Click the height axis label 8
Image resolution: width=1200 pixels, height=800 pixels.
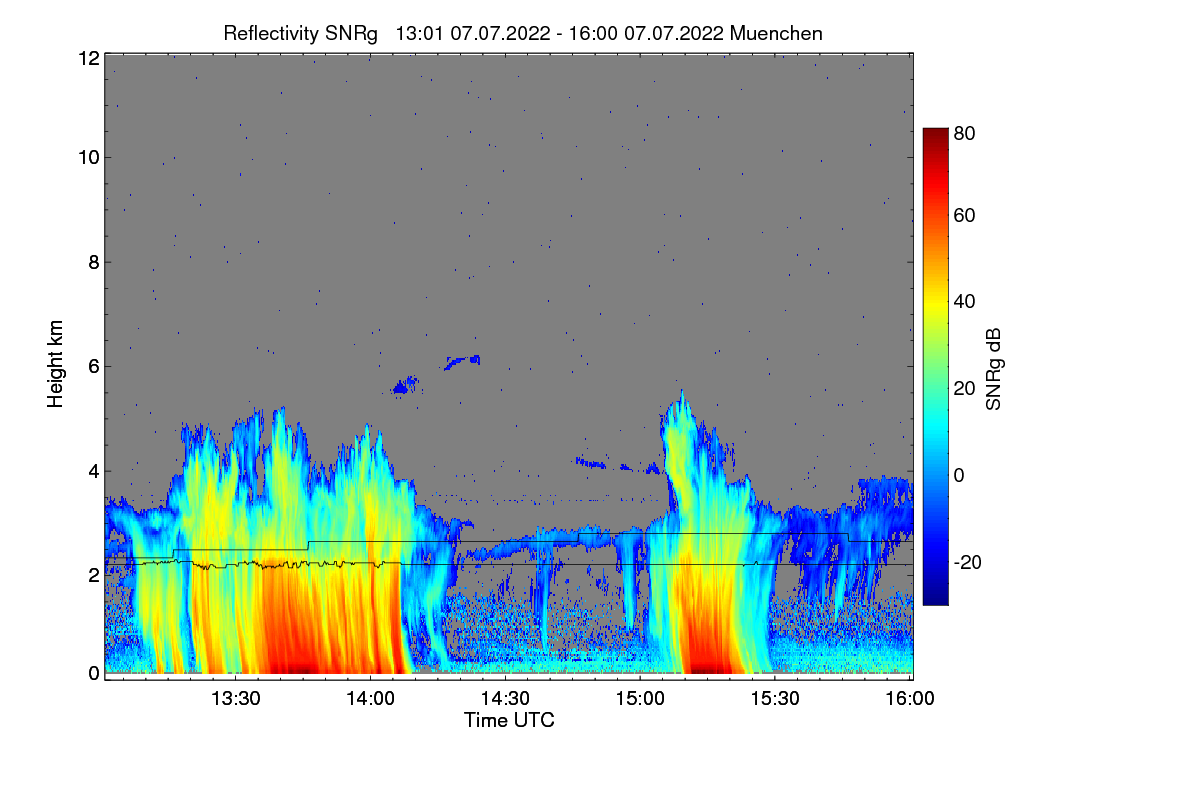click(x=93, y=262)
